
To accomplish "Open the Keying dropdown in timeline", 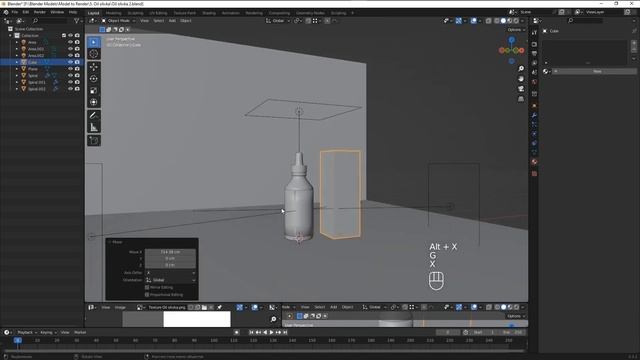I will click(49, 333).
